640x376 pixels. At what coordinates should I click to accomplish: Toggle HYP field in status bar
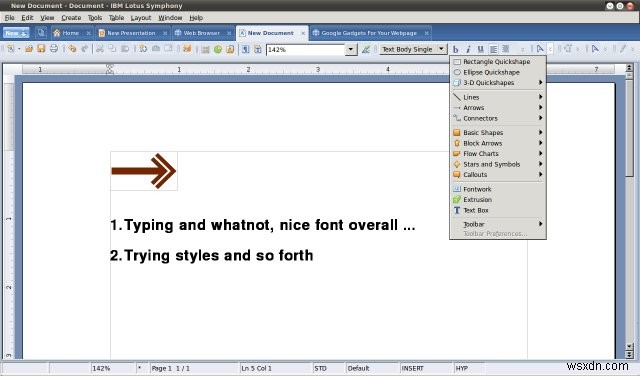[x=462, y=368]
